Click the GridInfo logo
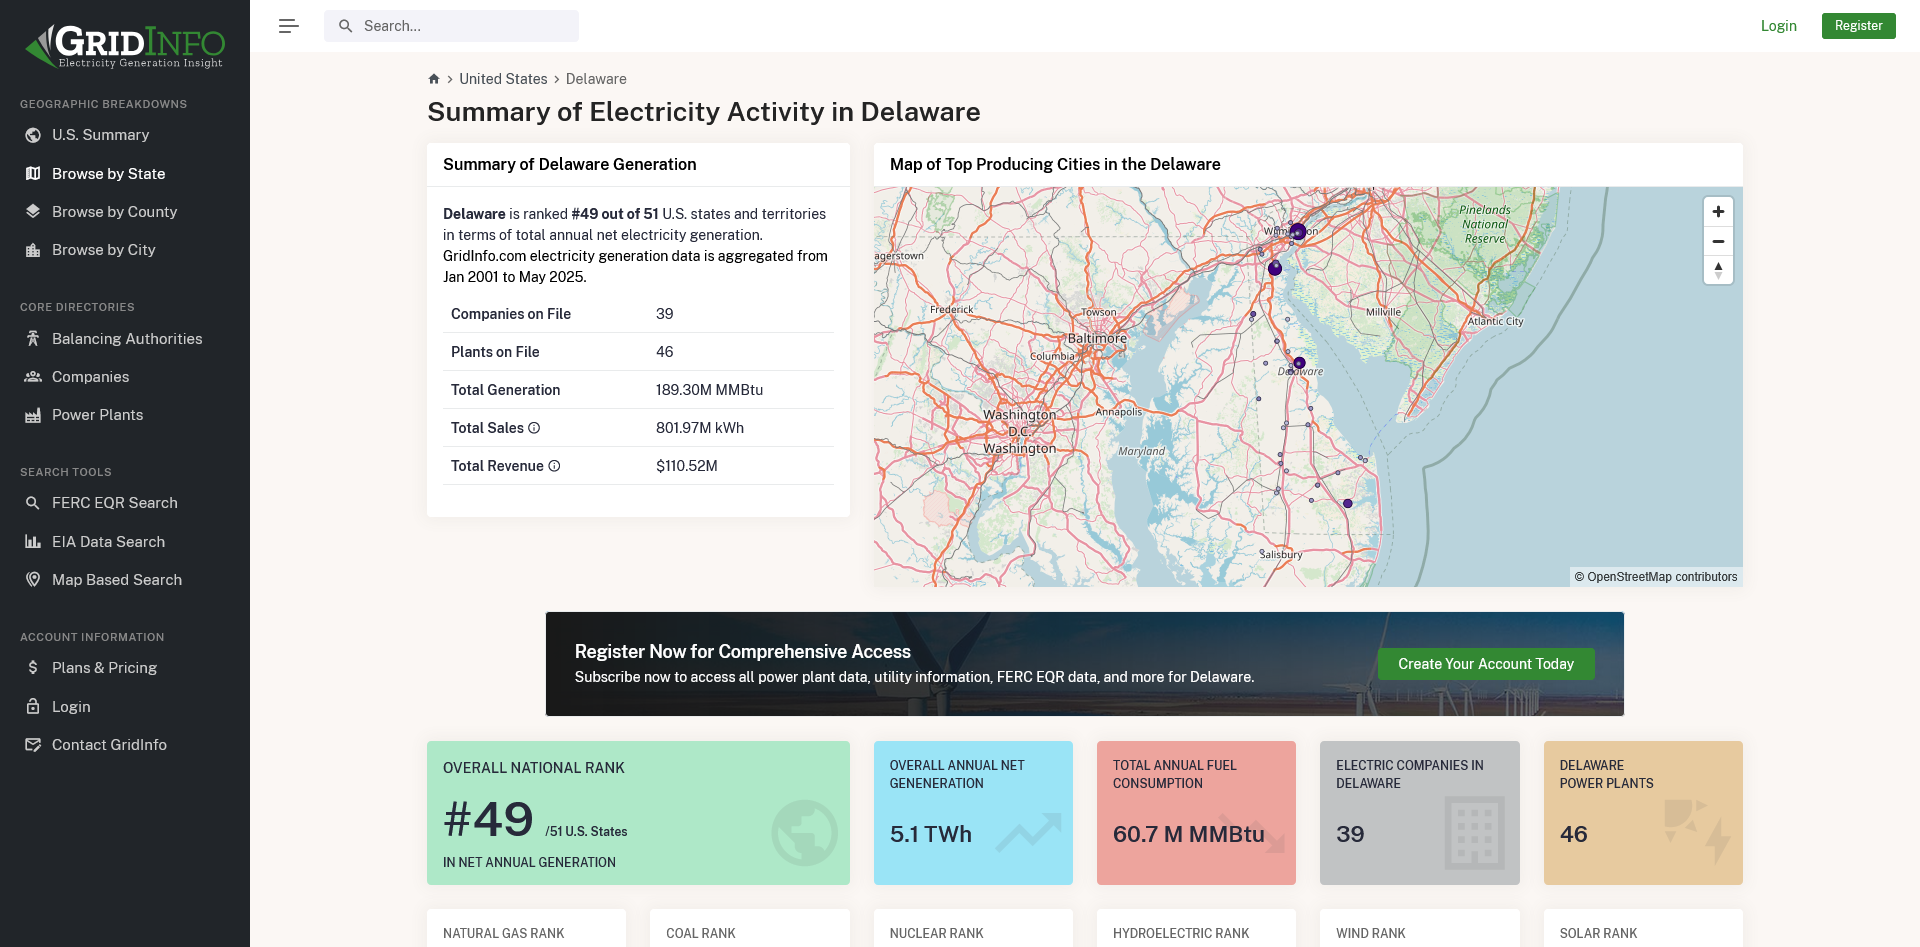 (125, 46)
